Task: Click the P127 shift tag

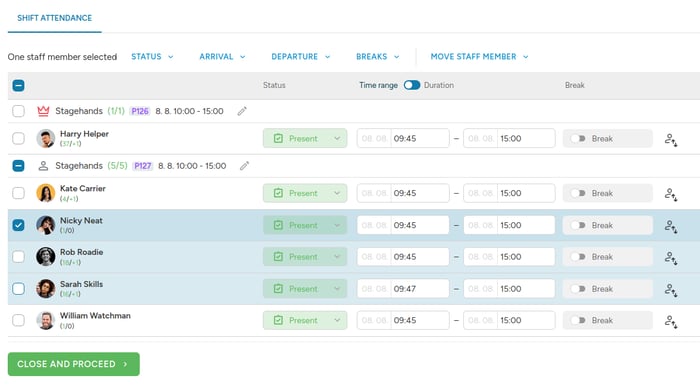Action: tap(142, 166)
